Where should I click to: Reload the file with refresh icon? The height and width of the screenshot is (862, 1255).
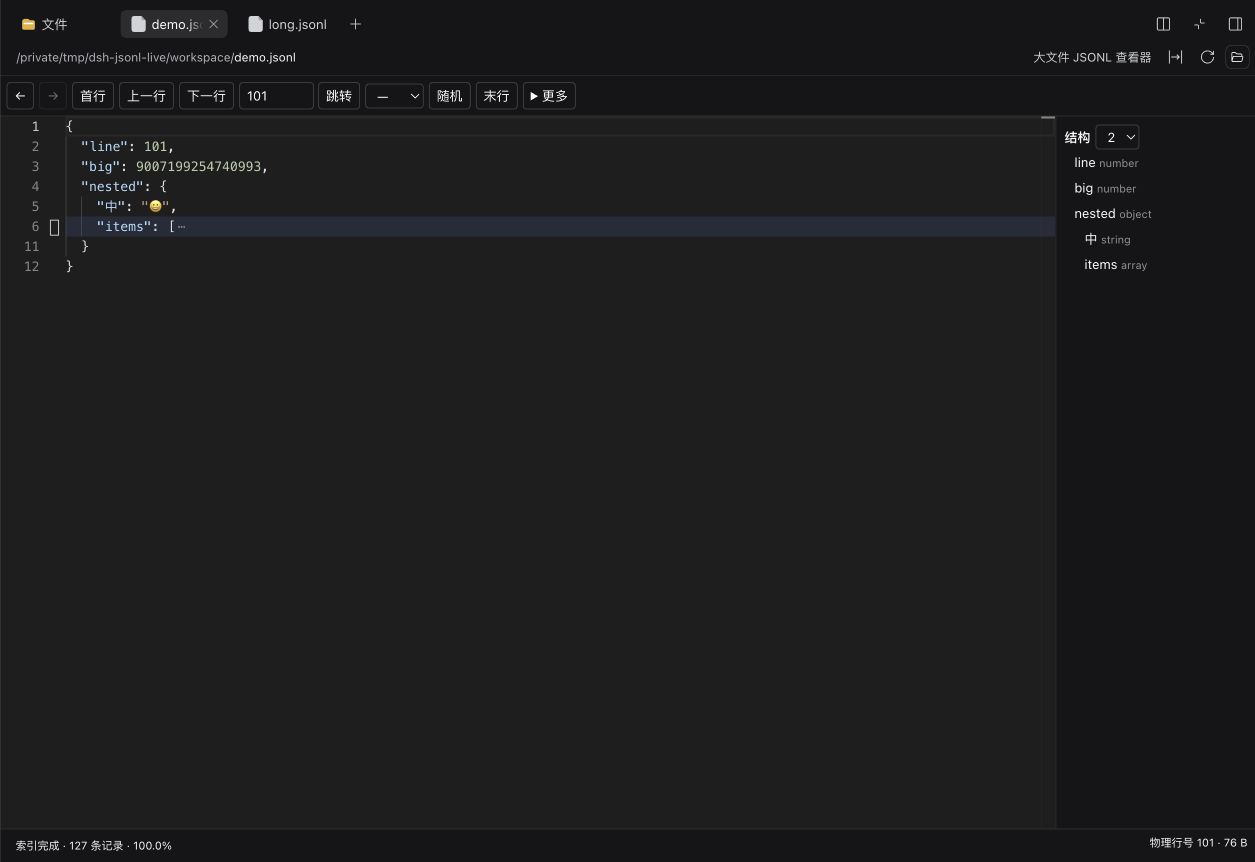tap(1207, 57)
